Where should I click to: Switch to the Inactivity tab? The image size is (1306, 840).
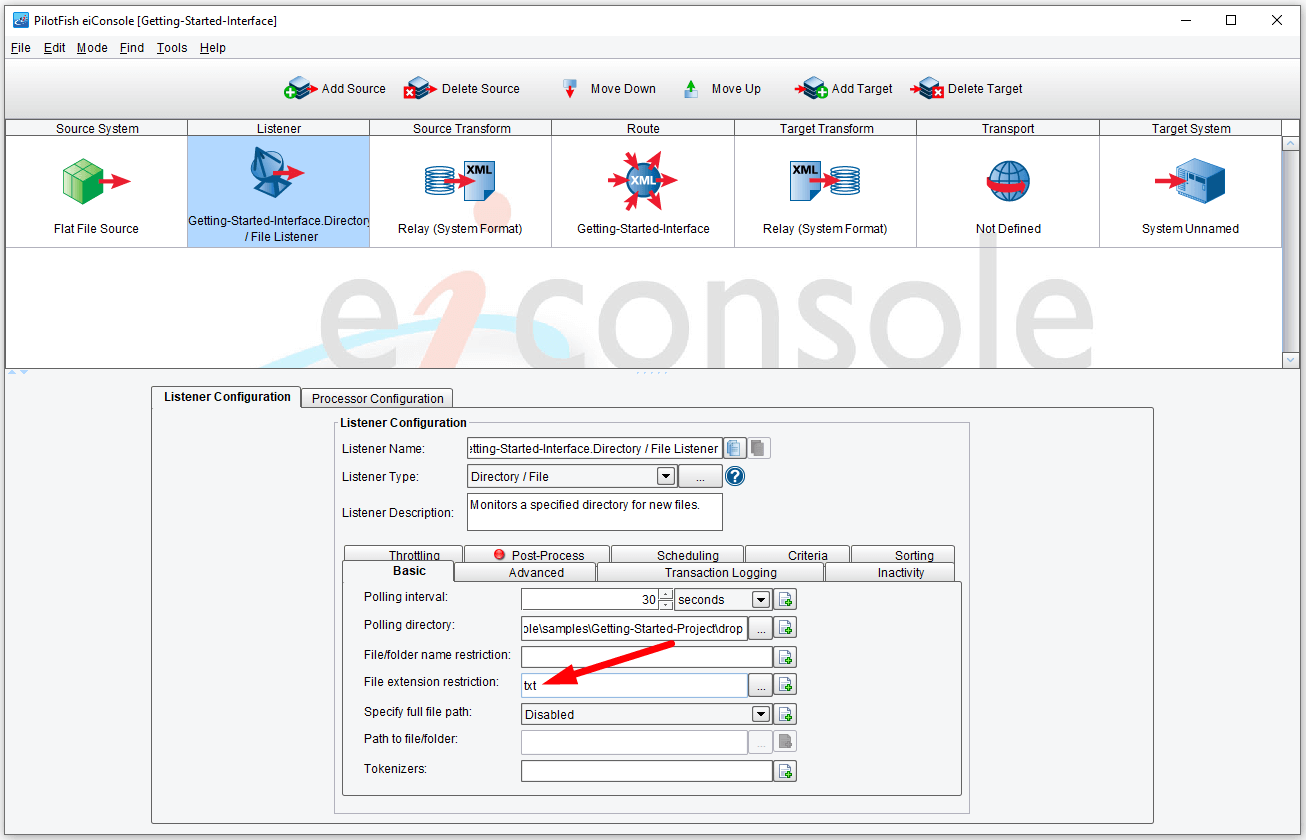coord(890,572)
